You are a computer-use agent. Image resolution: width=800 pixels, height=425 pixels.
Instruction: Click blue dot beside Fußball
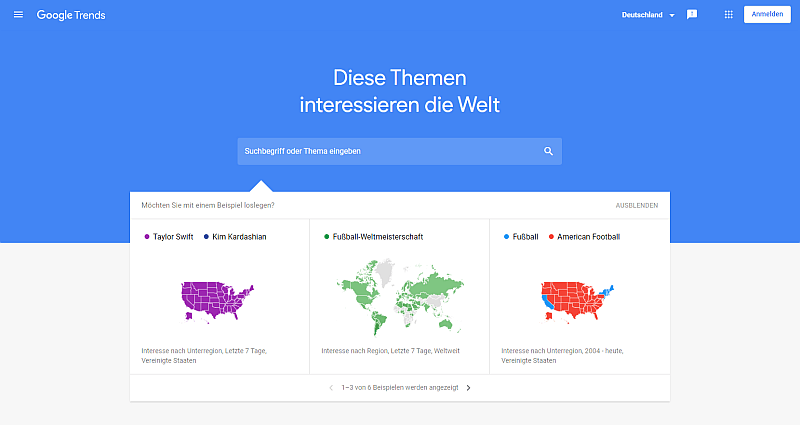point(506,237)
